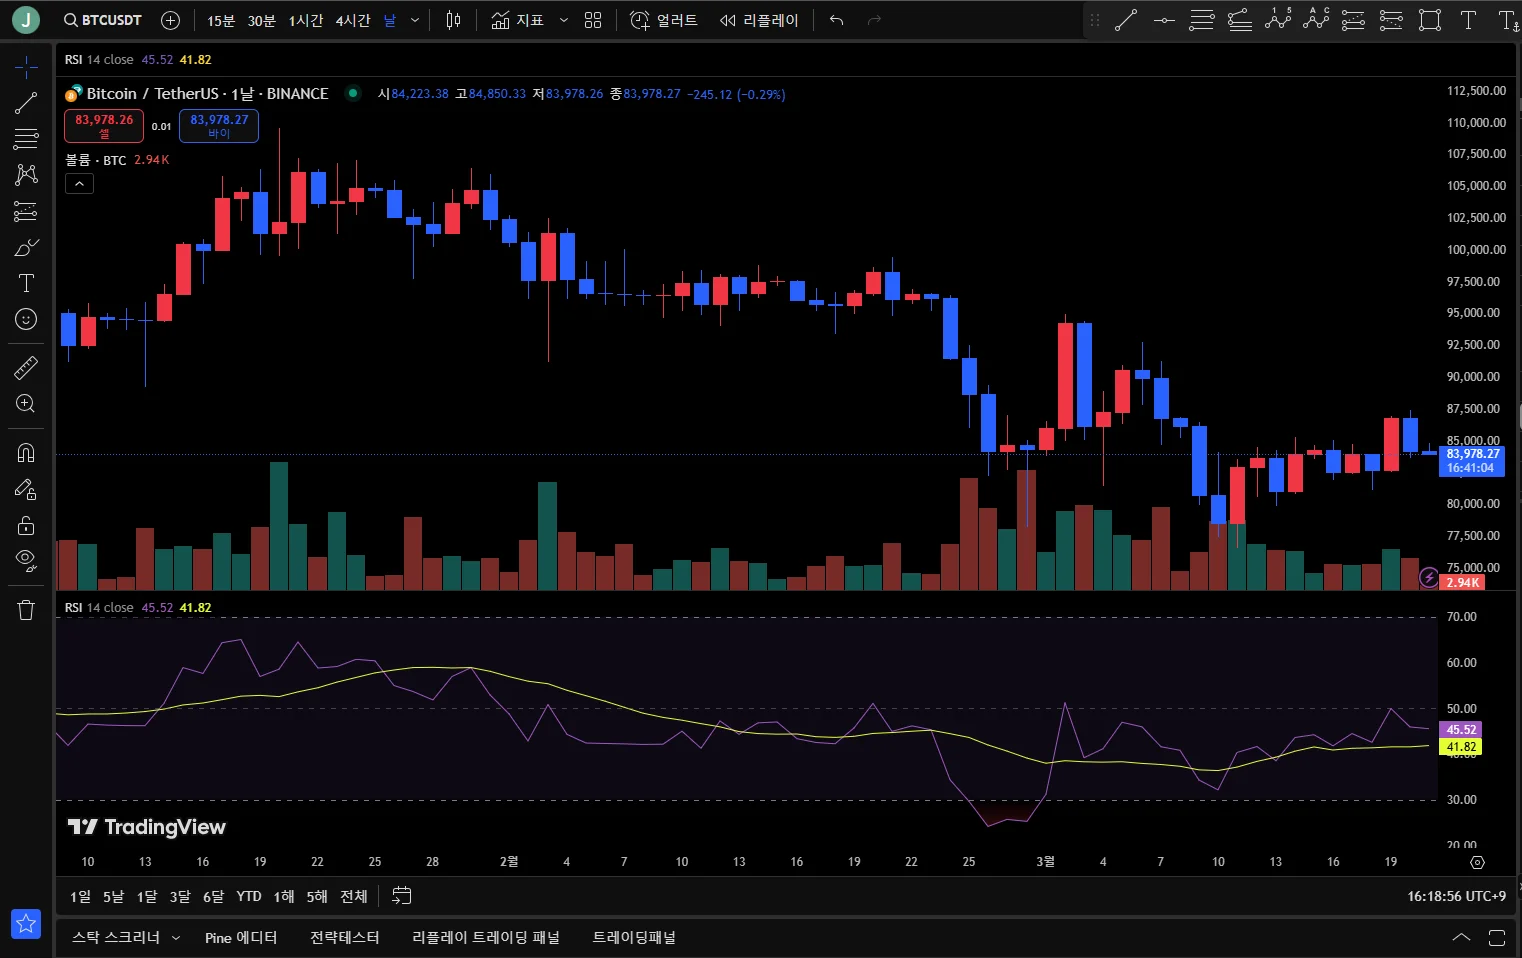The height and width of the screenshot is (958, 1522).
Task: Expand the timeframe interval dropdown arrow
Action: point(415,20)
